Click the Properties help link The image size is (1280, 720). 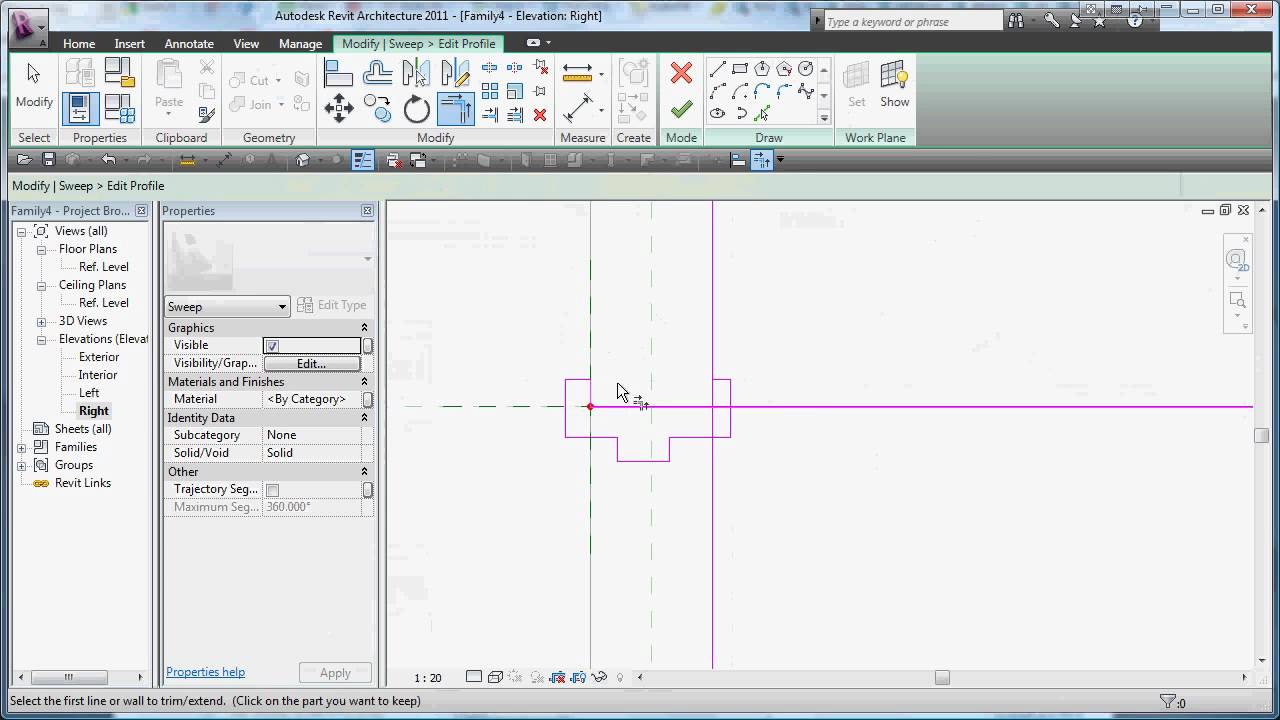[205, 672]
